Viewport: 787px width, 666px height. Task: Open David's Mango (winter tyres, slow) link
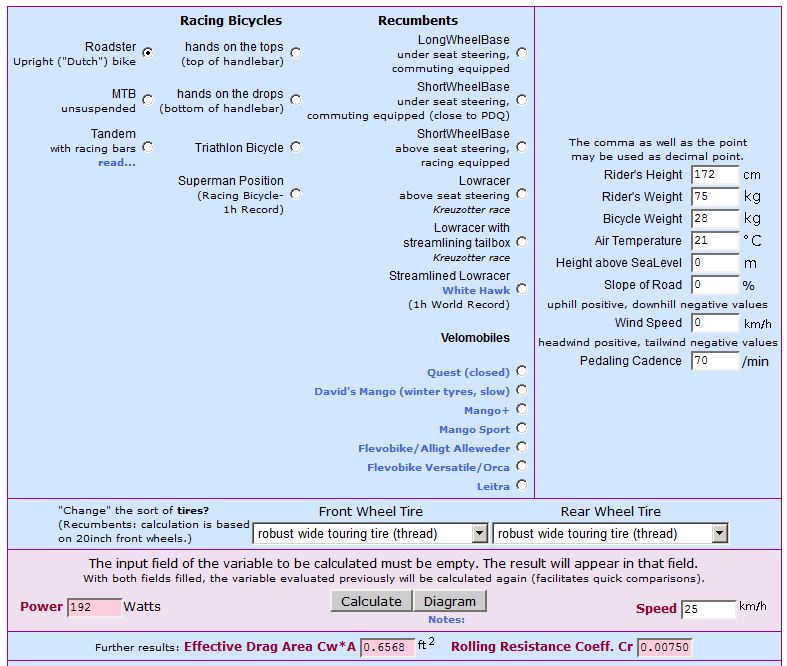tap(412, 391)
